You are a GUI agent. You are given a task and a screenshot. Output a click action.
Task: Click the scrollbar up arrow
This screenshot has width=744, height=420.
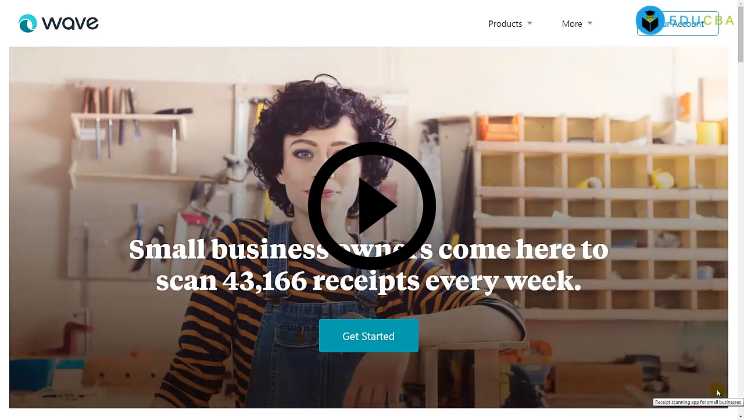[740, 2]
